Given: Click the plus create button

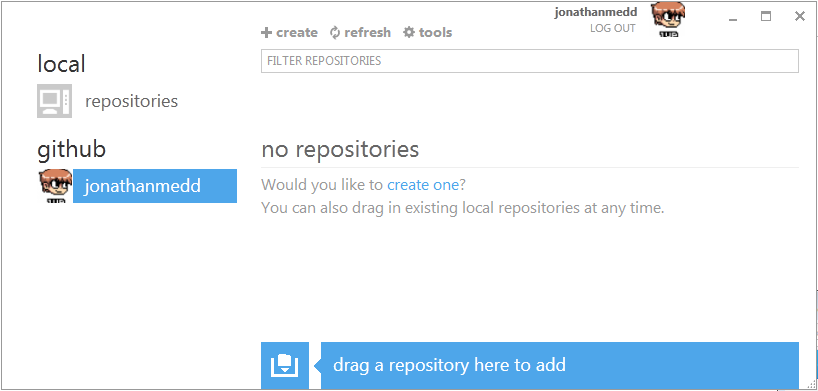Looking at the screenshot, I should [x=289, y=32].
